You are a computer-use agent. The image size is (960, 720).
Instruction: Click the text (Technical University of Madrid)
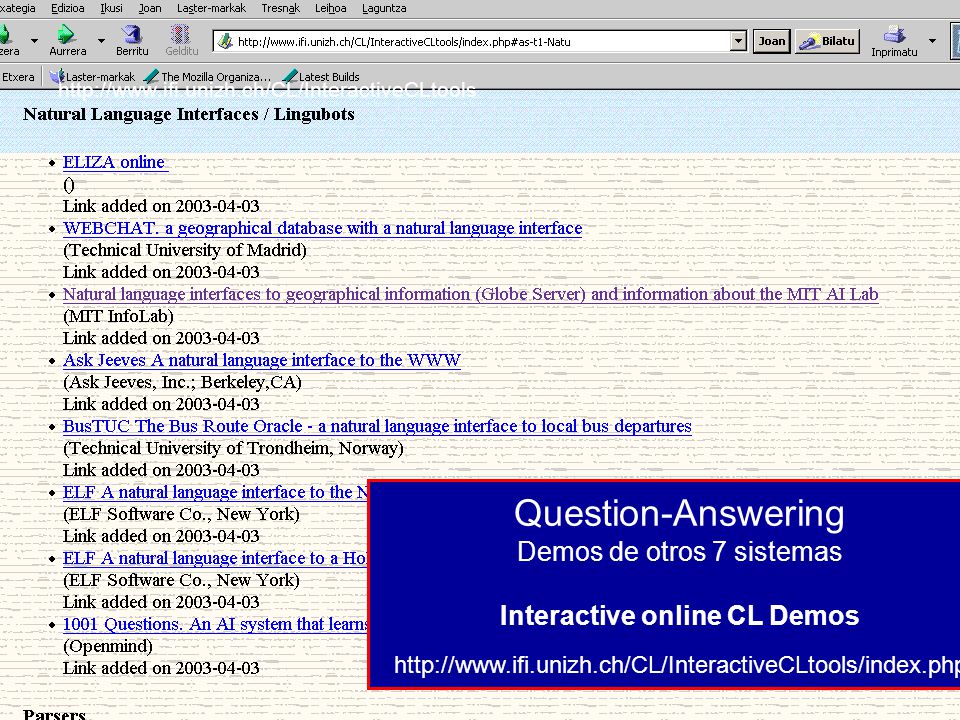(185, 250)
